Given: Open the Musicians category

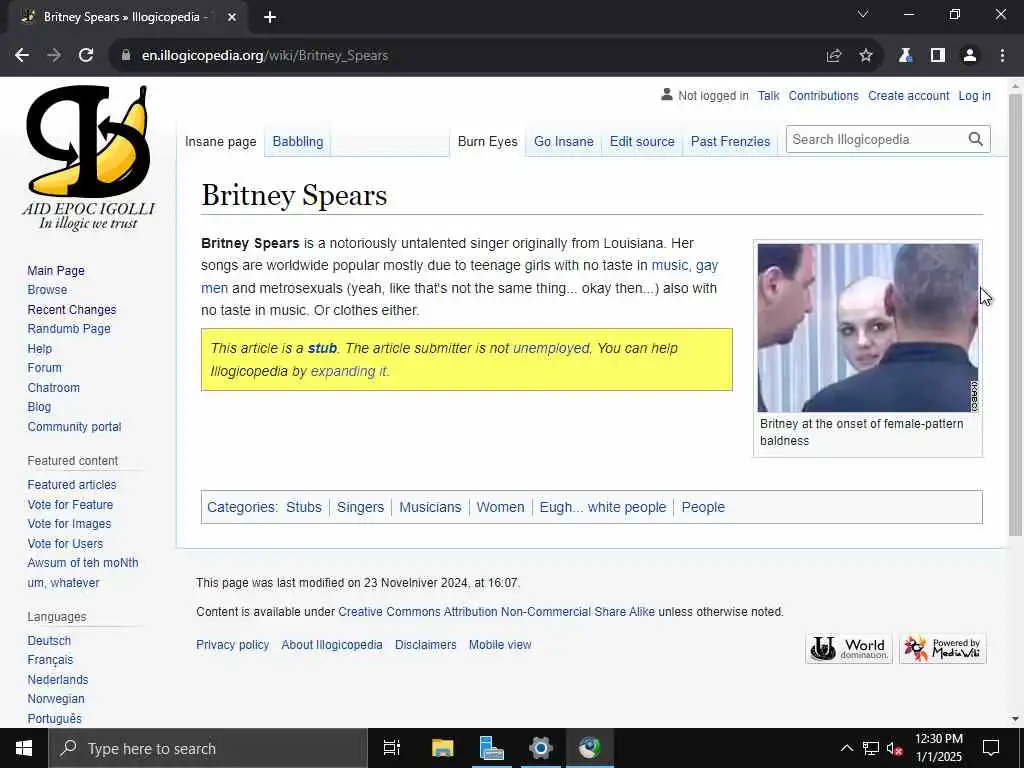Looking at the screenshot, I should [x=430, y=507].
